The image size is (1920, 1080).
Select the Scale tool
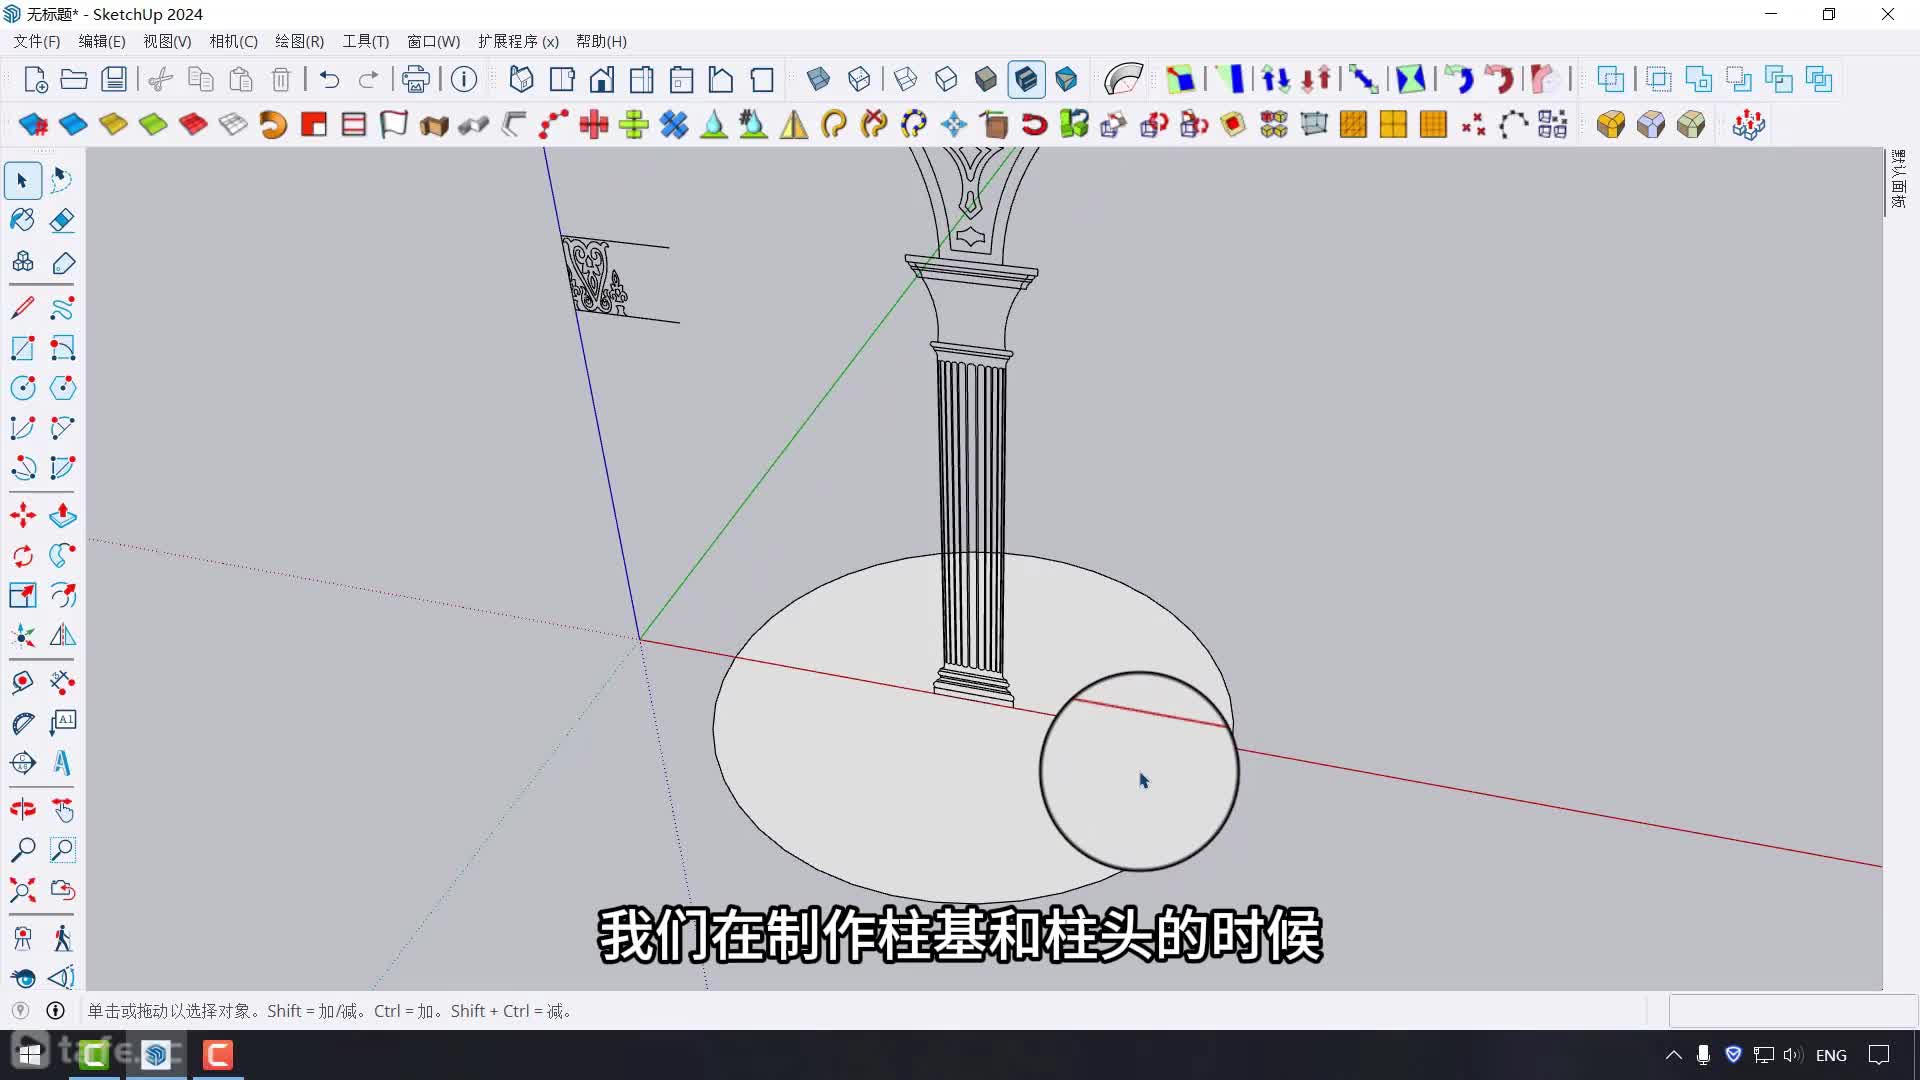pyautogui.click(x=22, y=596)
